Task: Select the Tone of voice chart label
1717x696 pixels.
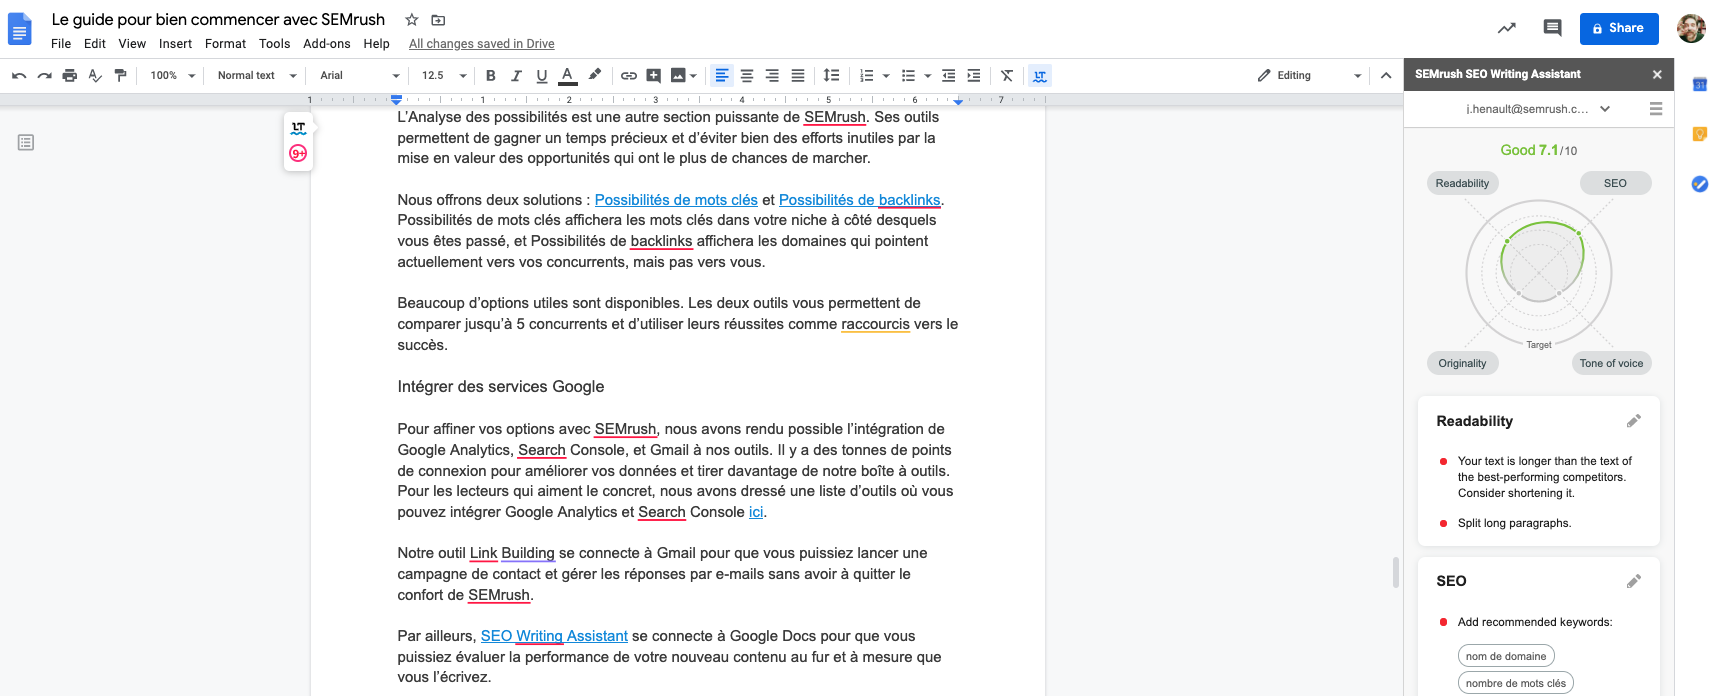Action: click(1611, 363)
